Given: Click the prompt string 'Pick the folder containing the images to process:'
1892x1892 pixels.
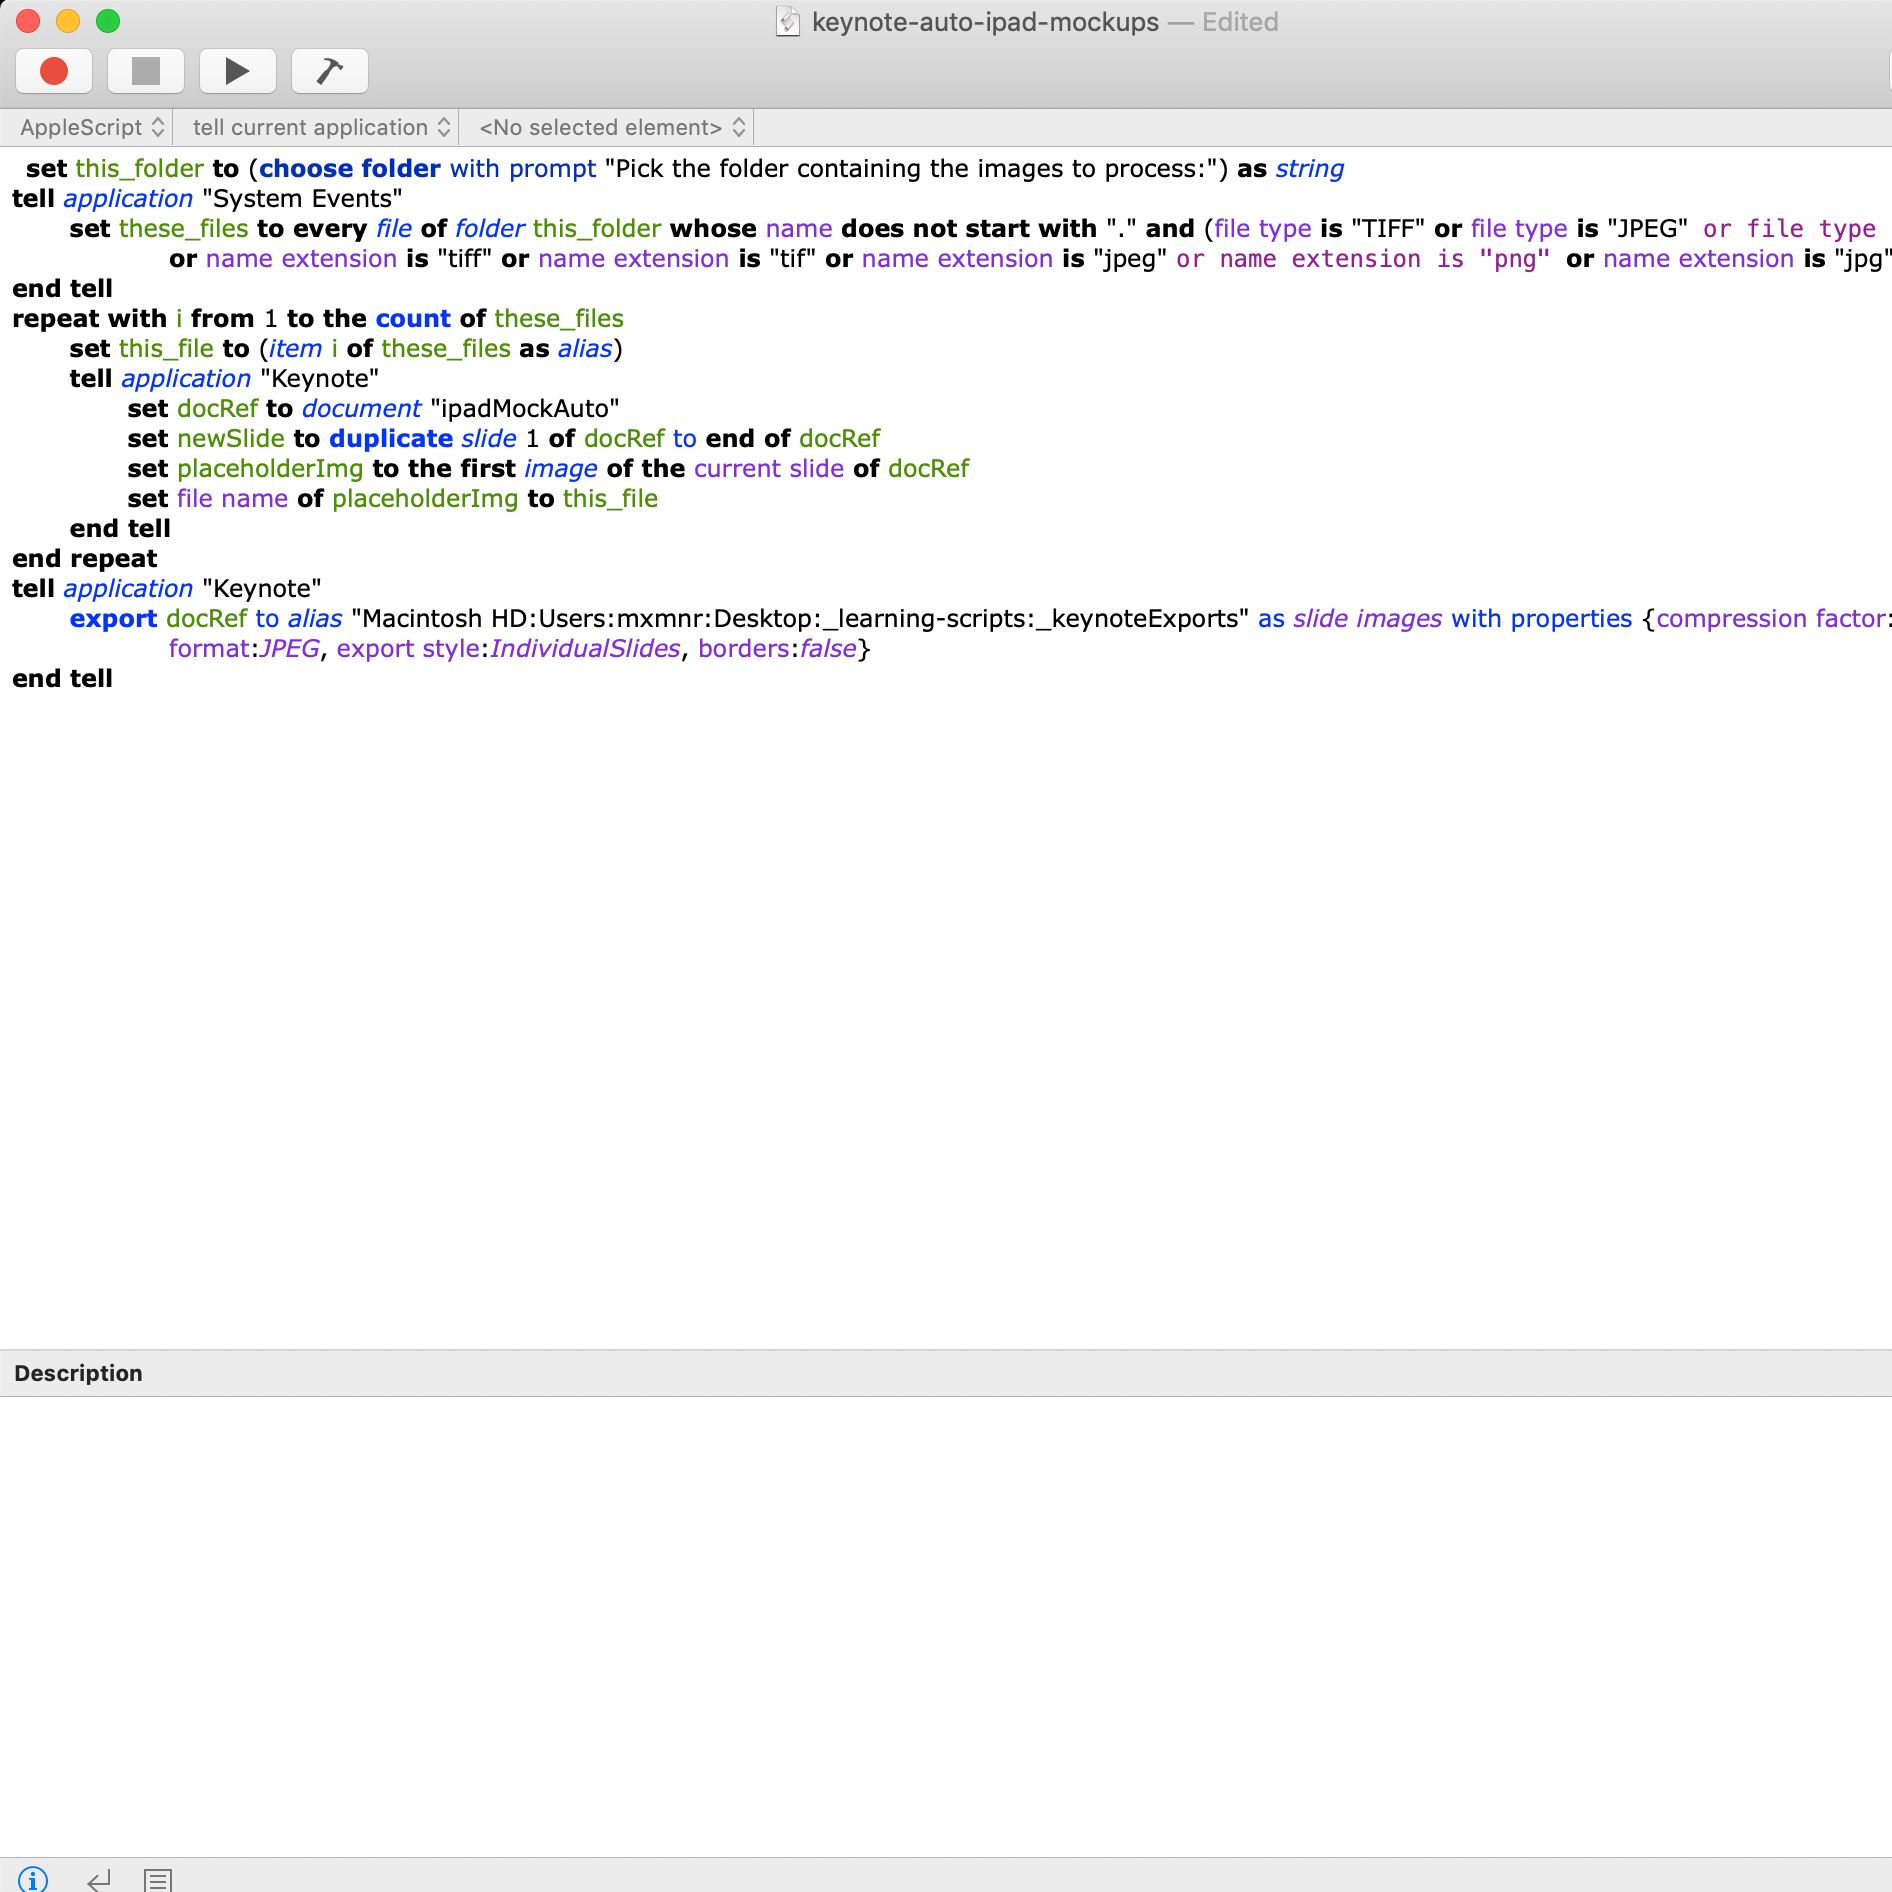Looking at the screenshot, I should click(913, 168).
